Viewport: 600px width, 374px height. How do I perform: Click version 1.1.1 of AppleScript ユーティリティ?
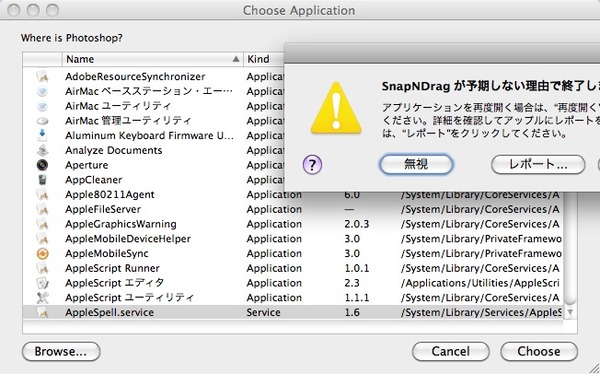(357, 297)
